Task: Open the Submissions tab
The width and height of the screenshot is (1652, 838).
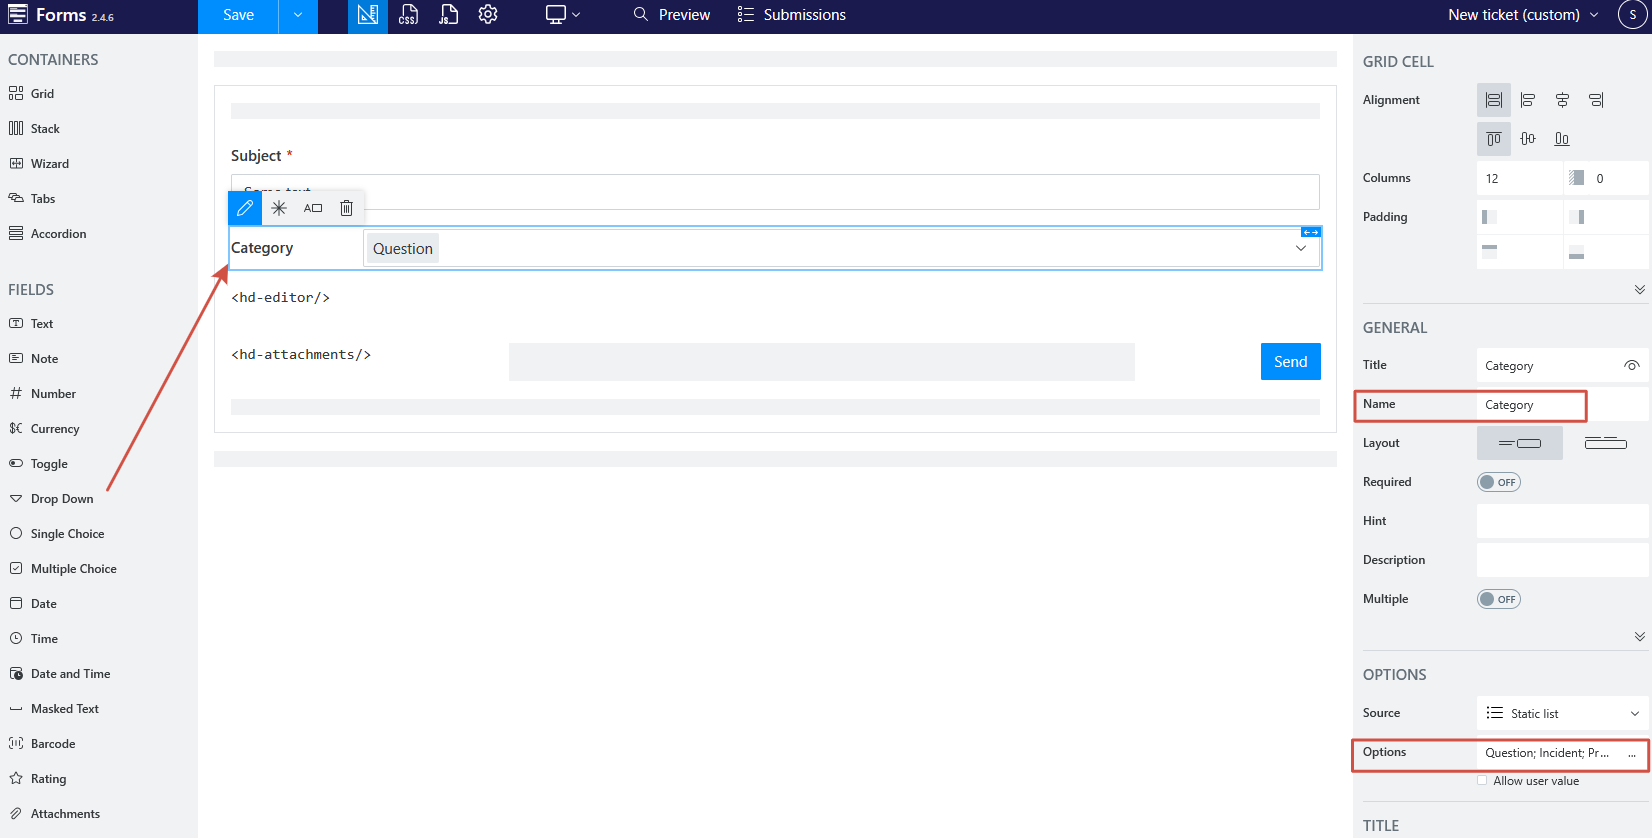Action: tap(791, 15)
